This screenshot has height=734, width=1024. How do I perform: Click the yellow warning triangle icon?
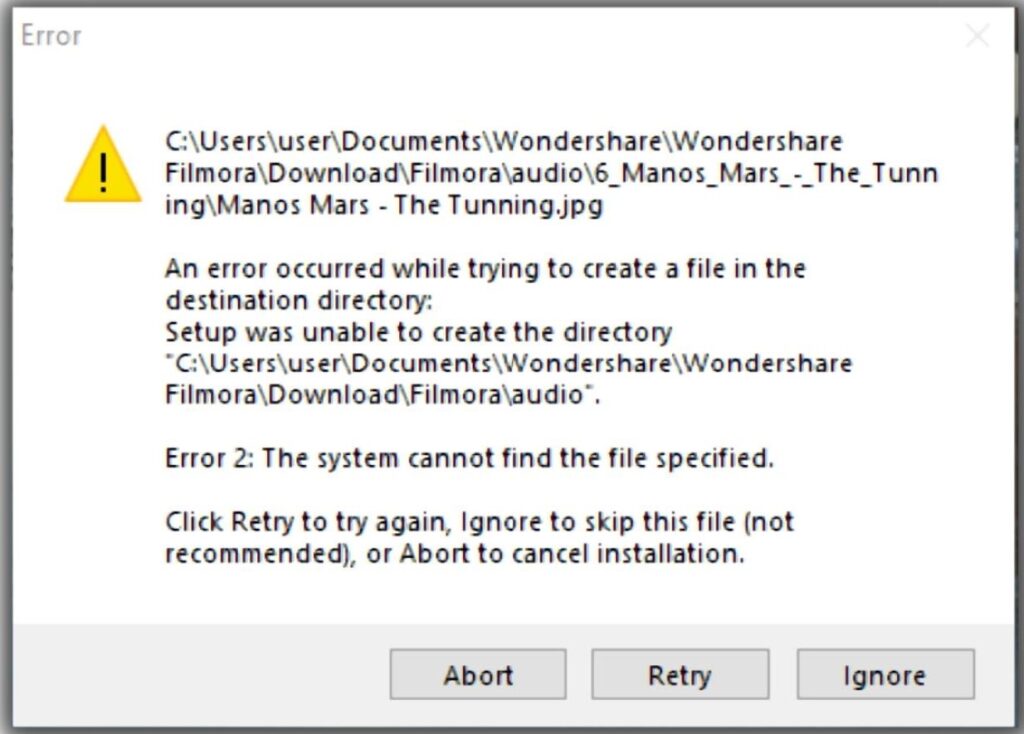103,165
